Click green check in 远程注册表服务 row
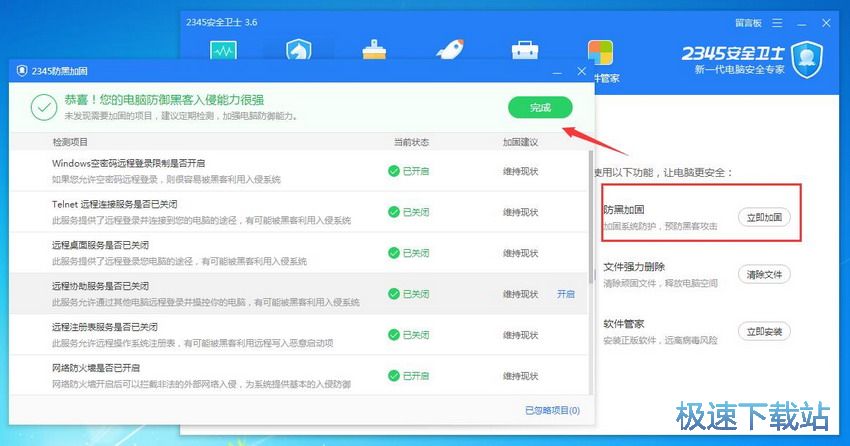 point(394,335)
